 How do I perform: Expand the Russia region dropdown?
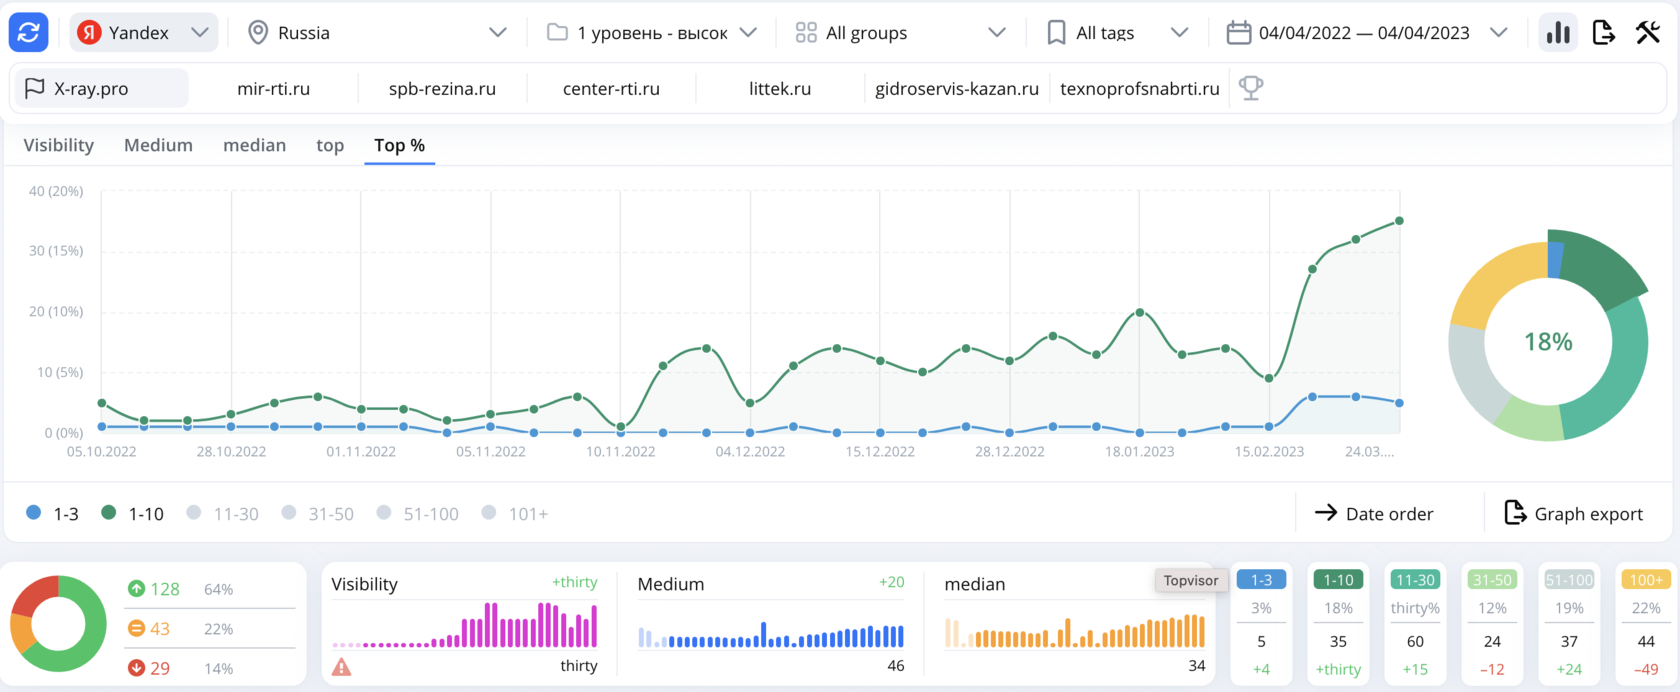pyautogui.click(x=378, y=33)
